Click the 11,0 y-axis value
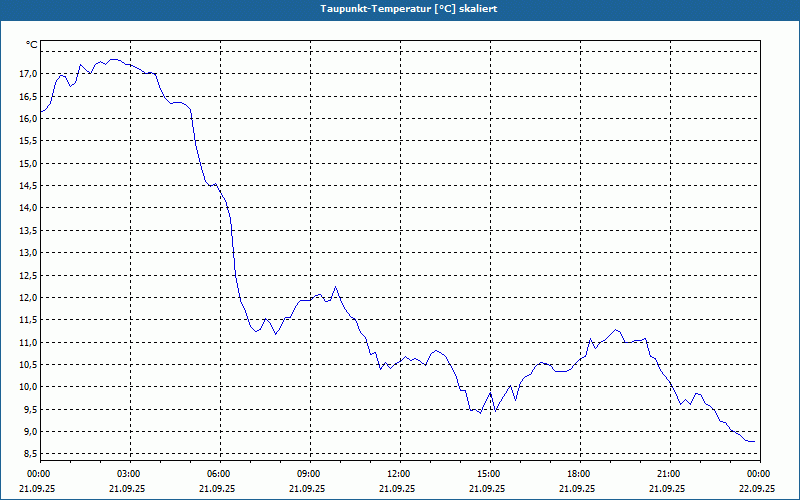The width and height of the screenshot is (800, 500). pyautogui.click(x=28, y=342)
